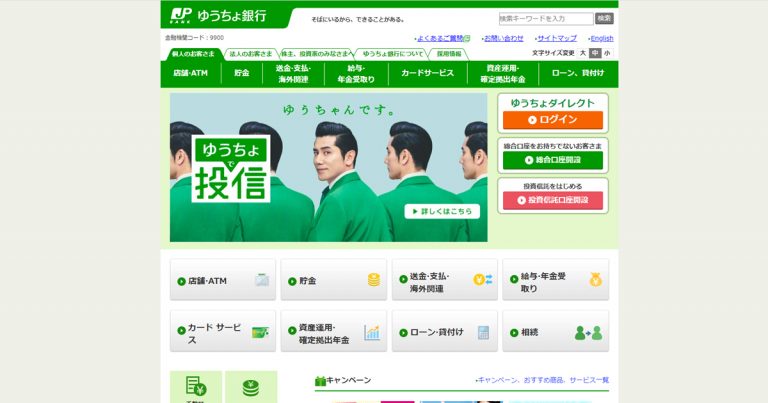The height and width of the screenshot is (403, 768).
Task: Switch to the English site link
Action: pos(602,38)
